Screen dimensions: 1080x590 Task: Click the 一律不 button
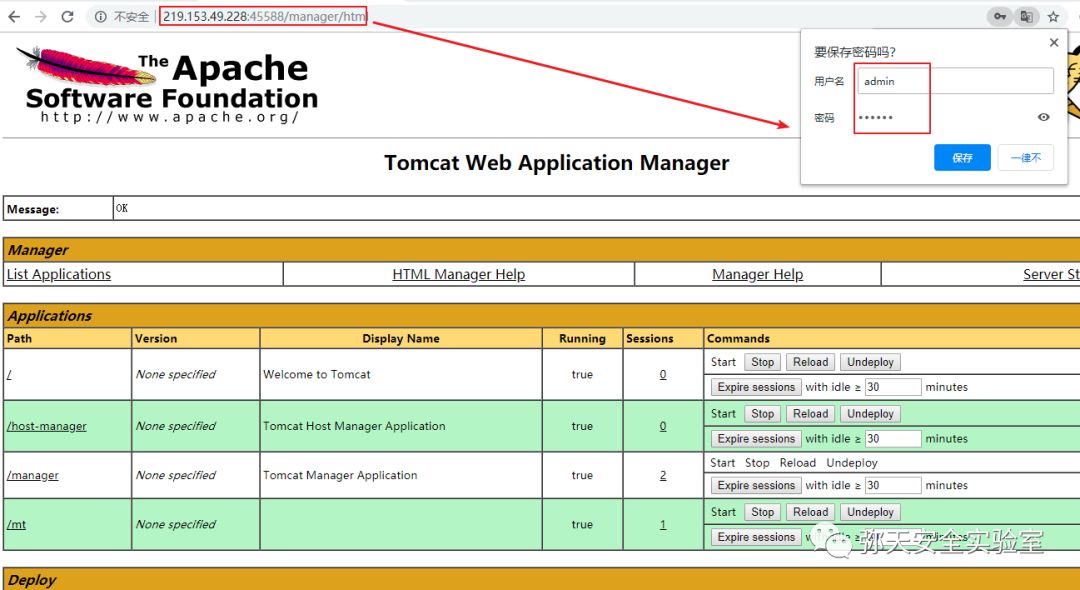point(1026,158)
